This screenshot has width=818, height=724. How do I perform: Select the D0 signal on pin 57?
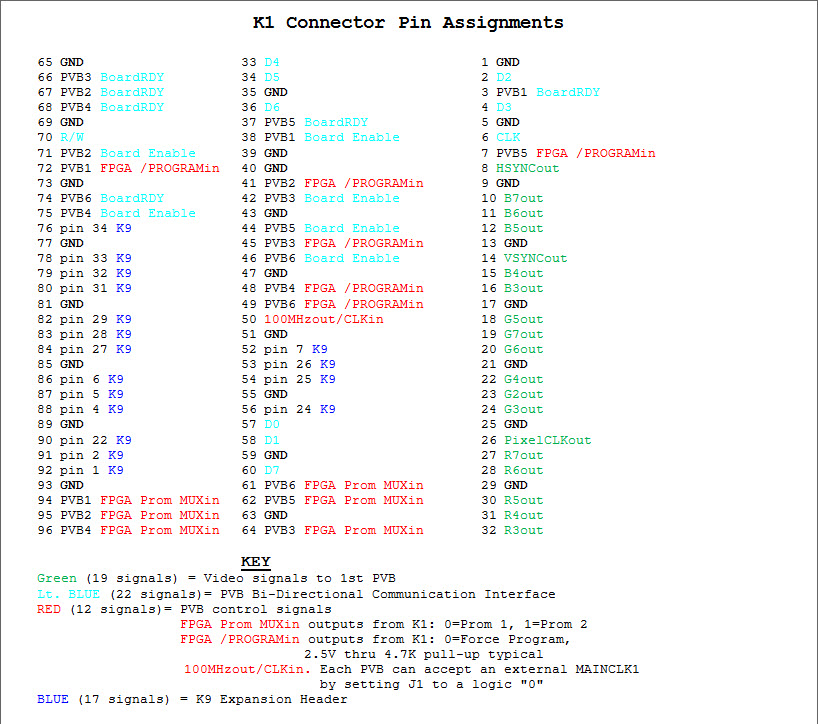click(272, 425)
